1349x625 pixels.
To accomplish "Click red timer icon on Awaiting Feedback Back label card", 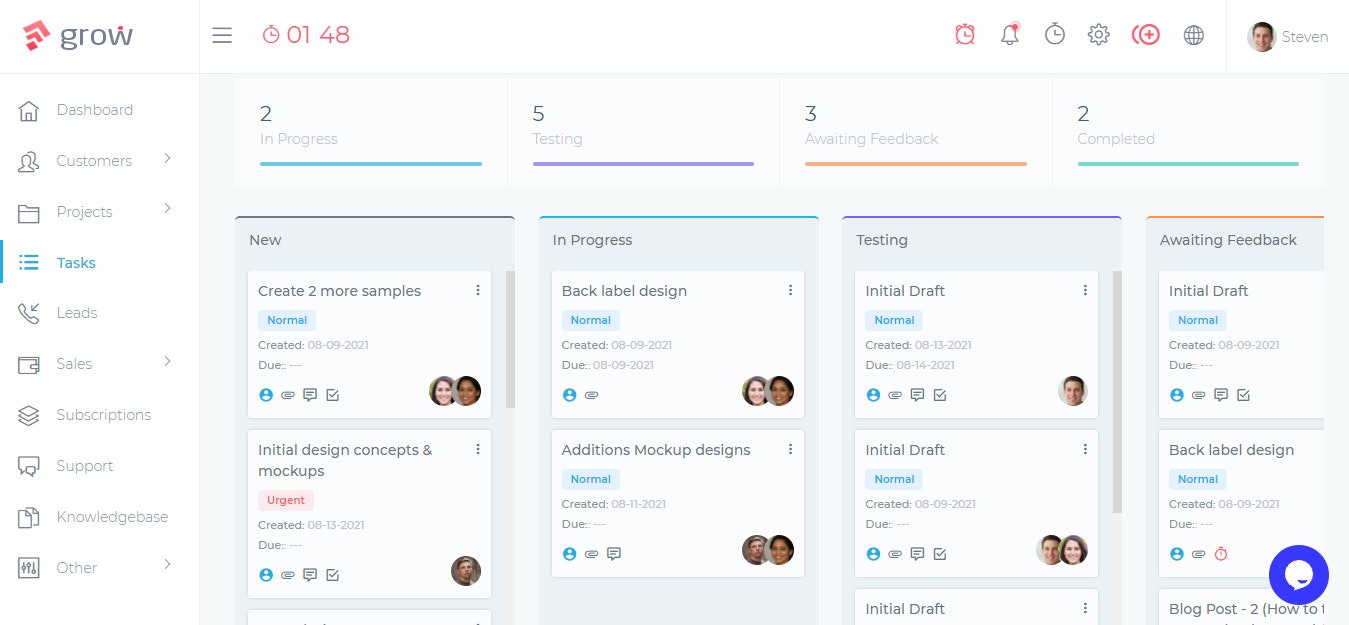I will (x=1221, y=554).
